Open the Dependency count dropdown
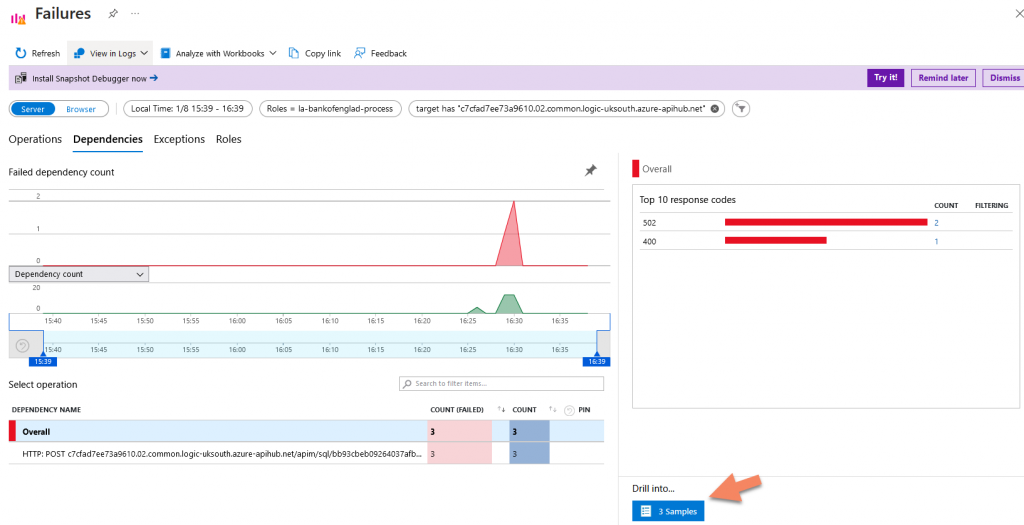Viewport: 1024px width, 525px height. (x=78, y=274)
